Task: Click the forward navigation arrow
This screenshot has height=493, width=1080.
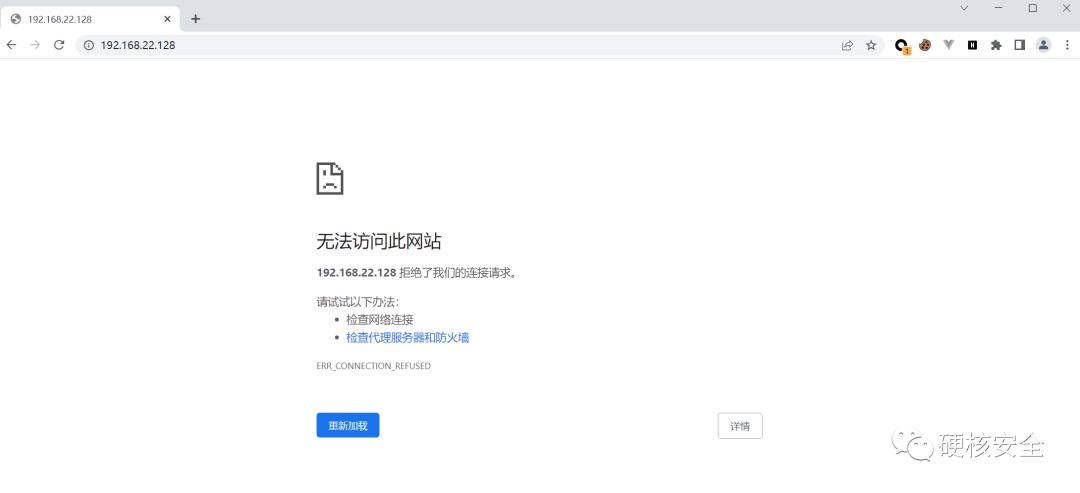Action: point(35,45)
